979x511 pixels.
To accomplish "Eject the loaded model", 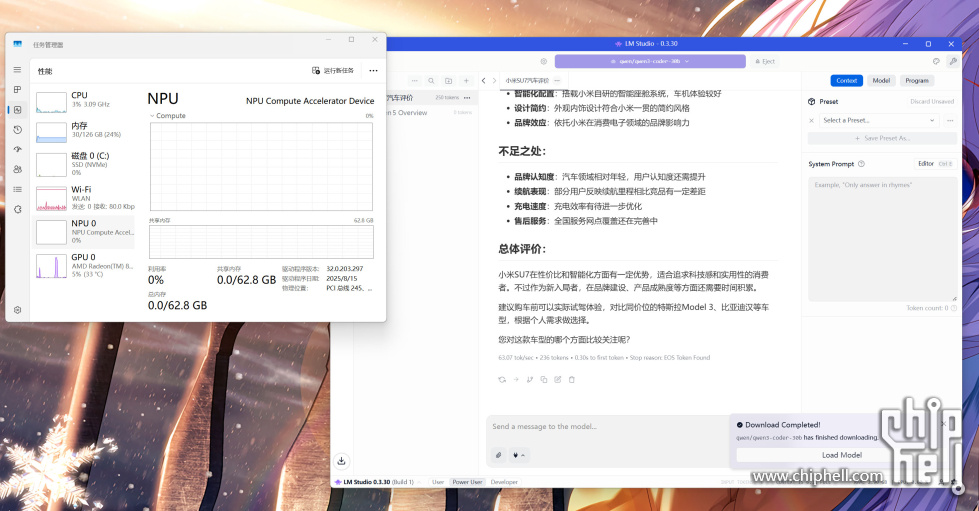I will click(x=764, y=61).
